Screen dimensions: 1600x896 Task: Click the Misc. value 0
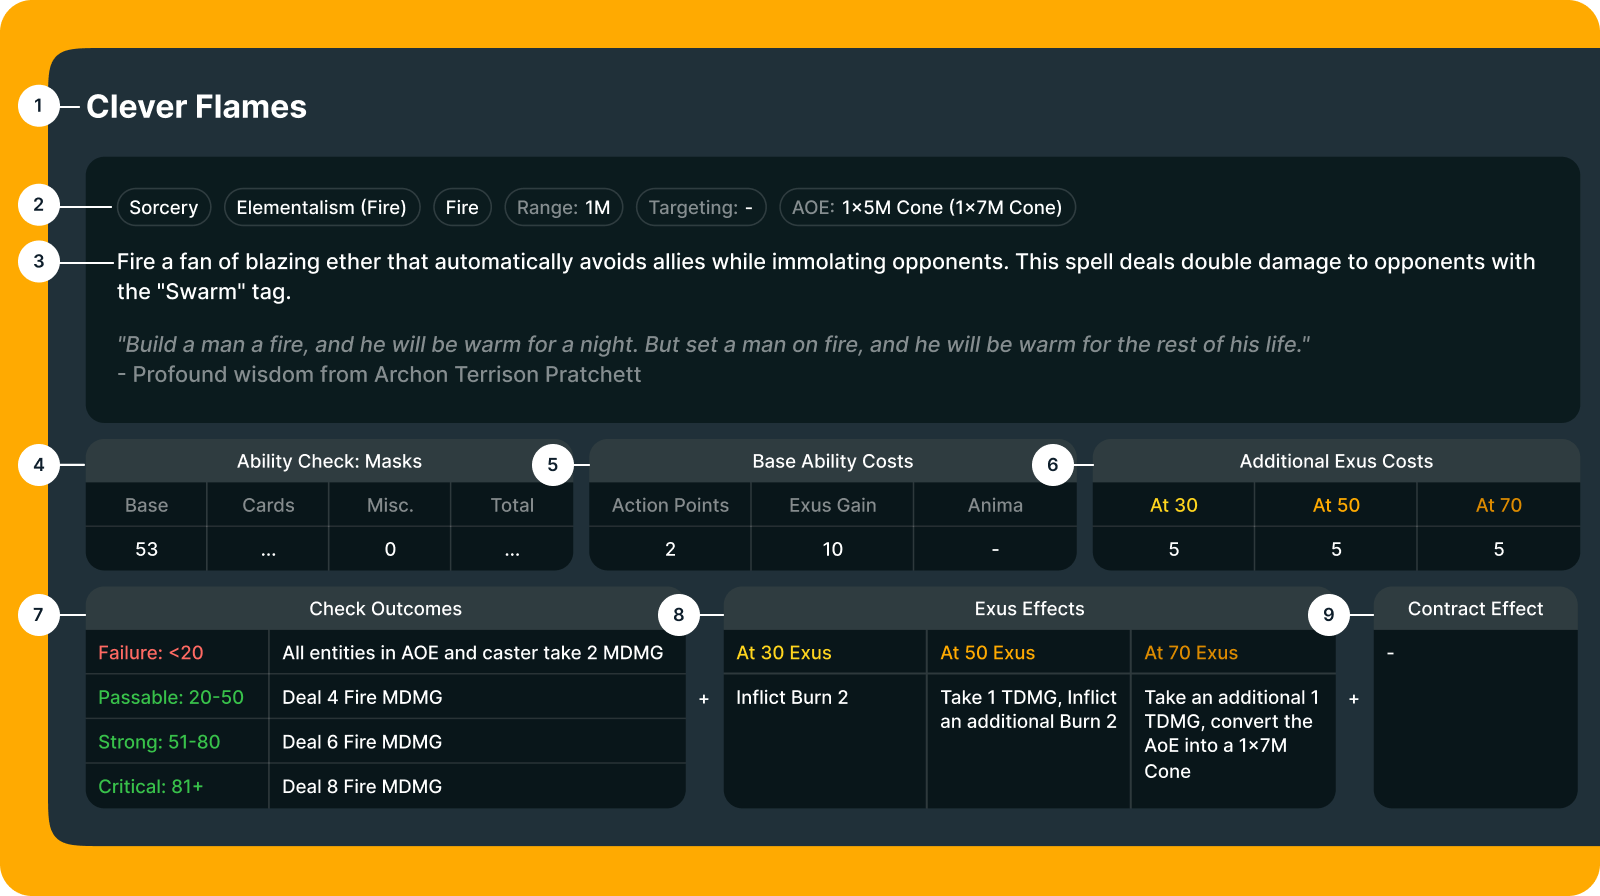pyautogui.click(x=390, y=549)
